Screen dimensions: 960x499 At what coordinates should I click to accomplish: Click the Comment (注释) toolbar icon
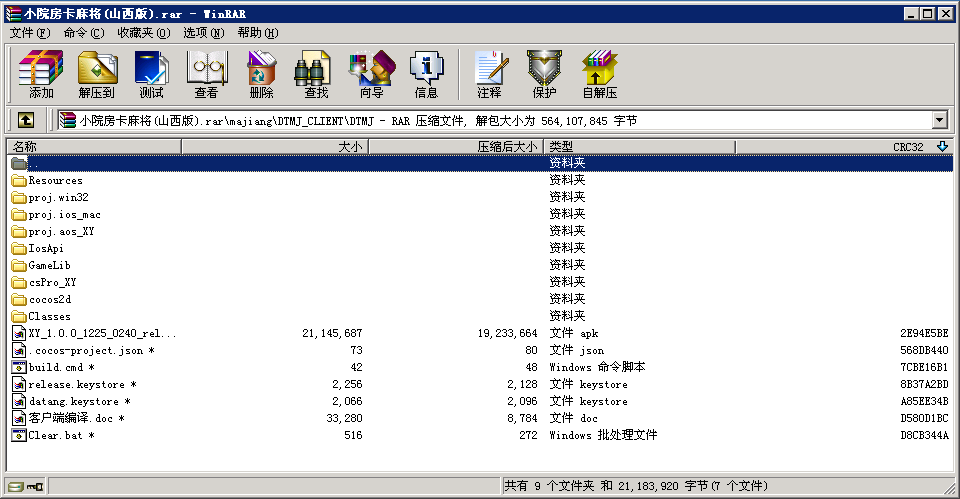(x=489, y=74)
